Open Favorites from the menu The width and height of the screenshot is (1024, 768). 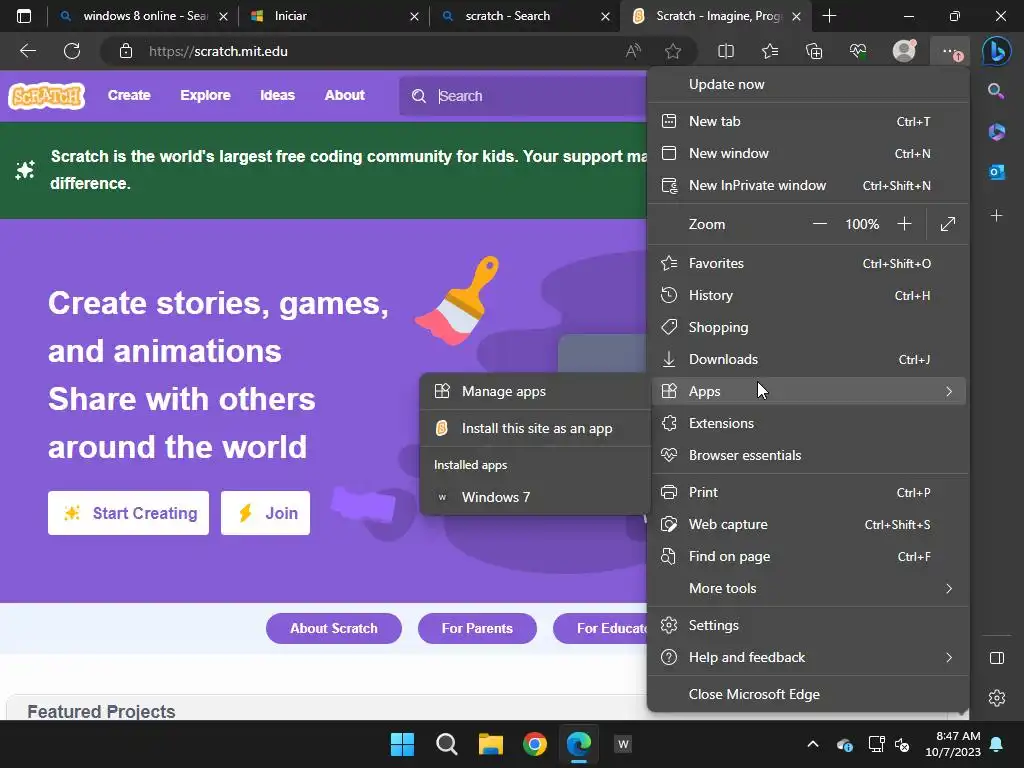pyautogui.click(x=808, y=263)
